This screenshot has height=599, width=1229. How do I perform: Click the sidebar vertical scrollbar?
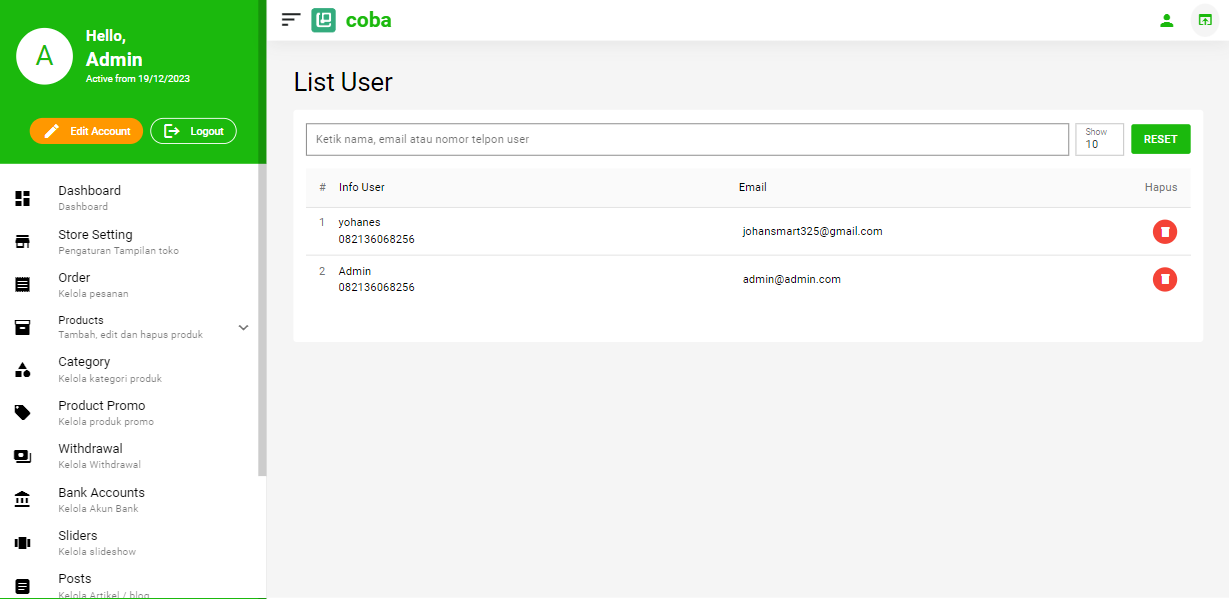(x=262, y=320)
